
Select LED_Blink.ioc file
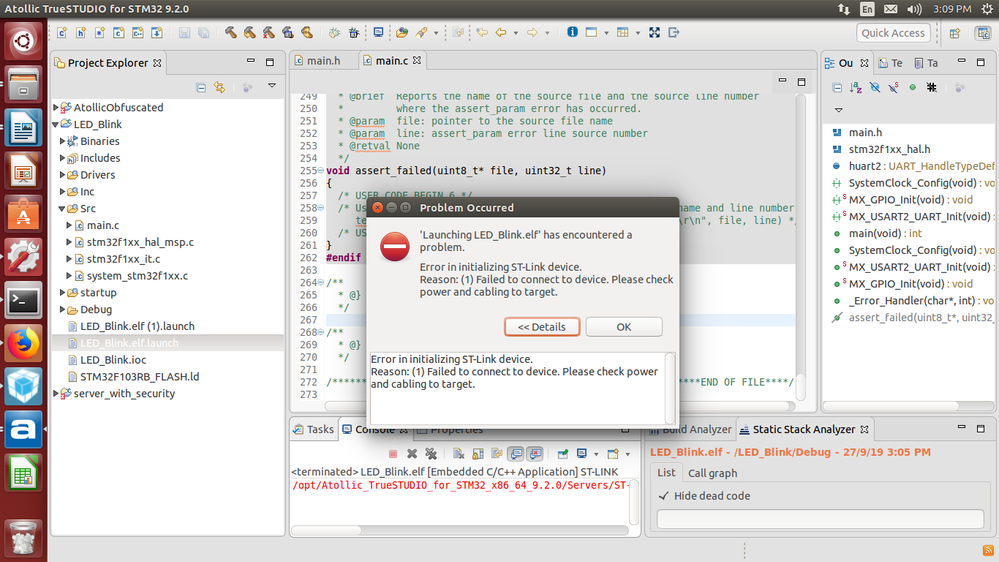pos(113,360)
